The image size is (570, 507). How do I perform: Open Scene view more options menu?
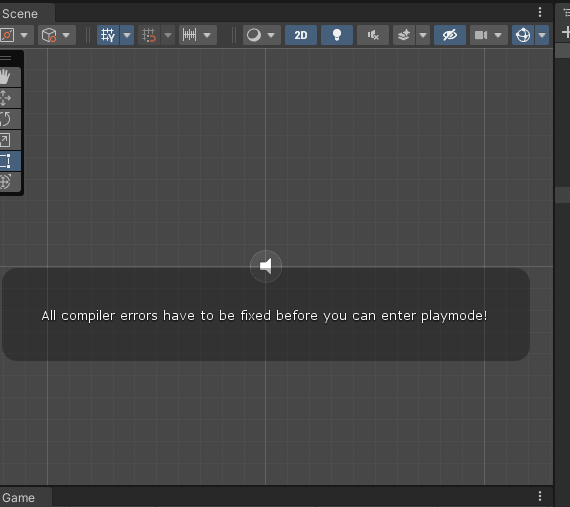(x=540, y=12)
